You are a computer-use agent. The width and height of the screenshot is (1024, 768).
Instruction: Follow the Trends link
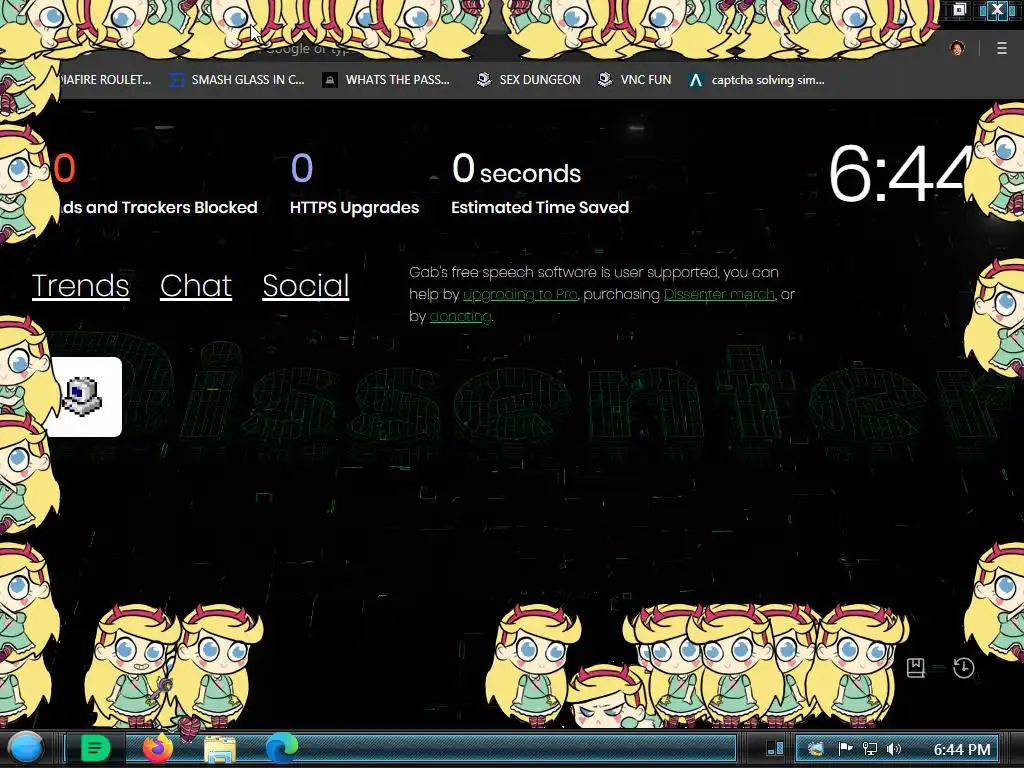[x=81, y=286]
